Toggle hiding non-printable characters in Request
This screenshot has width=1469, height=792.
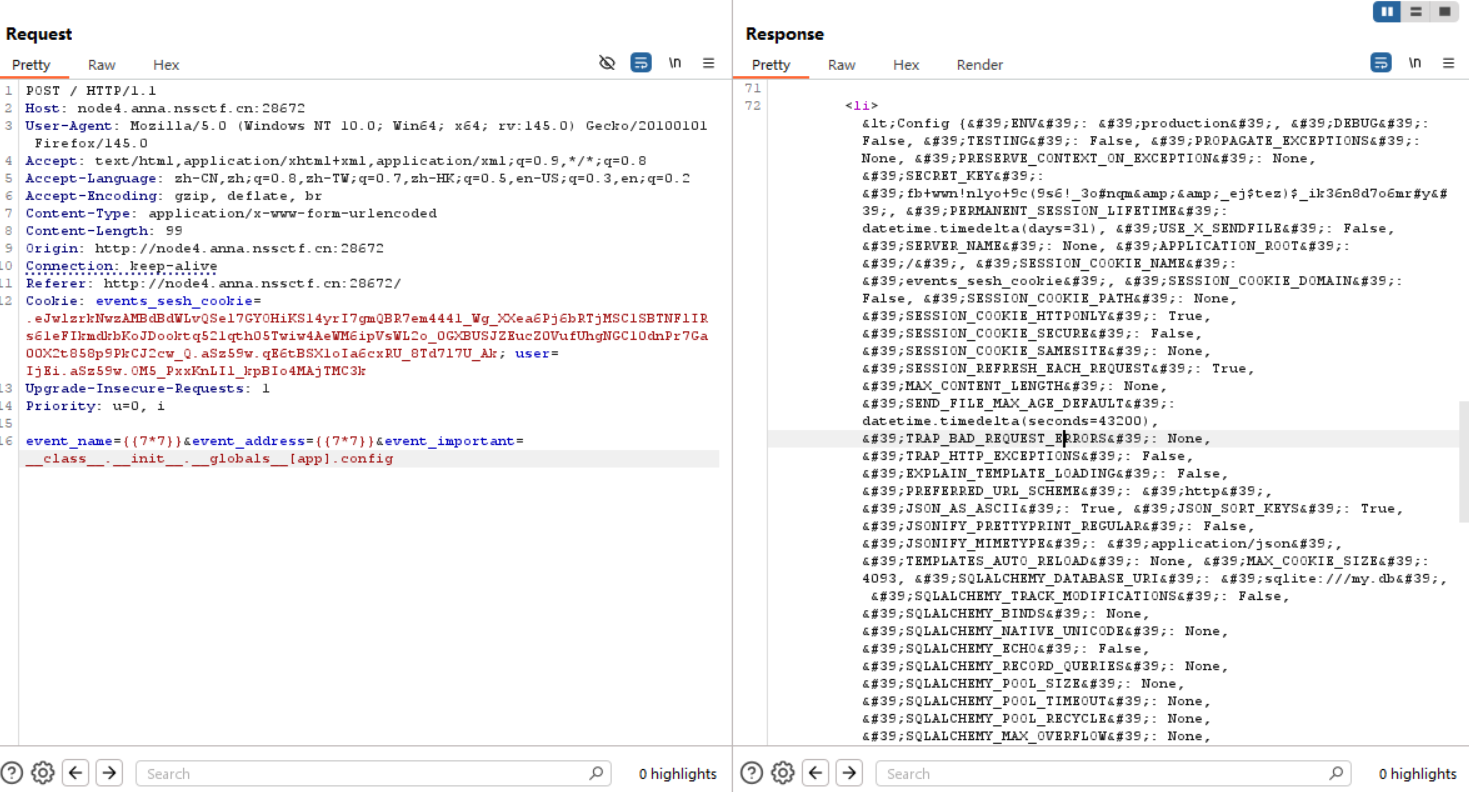tap(607, 63)
